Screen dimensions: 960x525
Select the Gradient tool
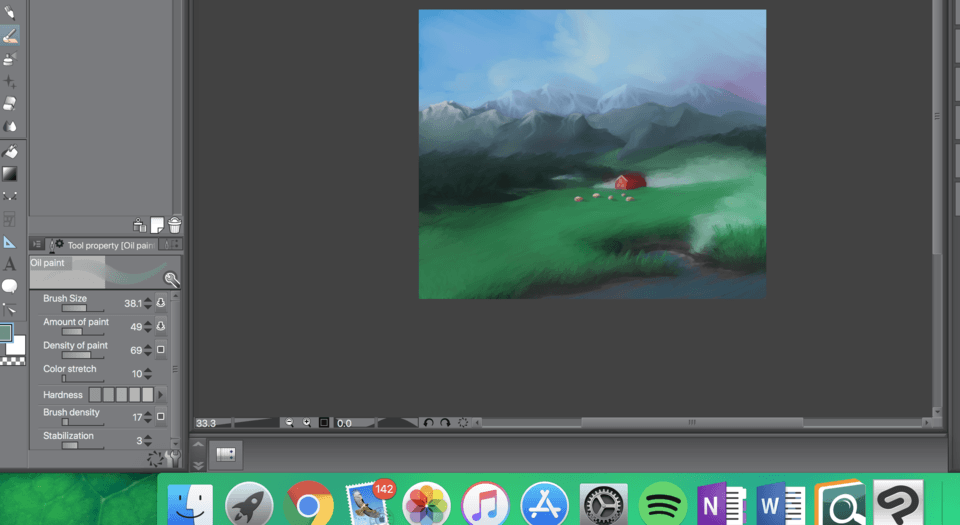(x=10, y=174)
